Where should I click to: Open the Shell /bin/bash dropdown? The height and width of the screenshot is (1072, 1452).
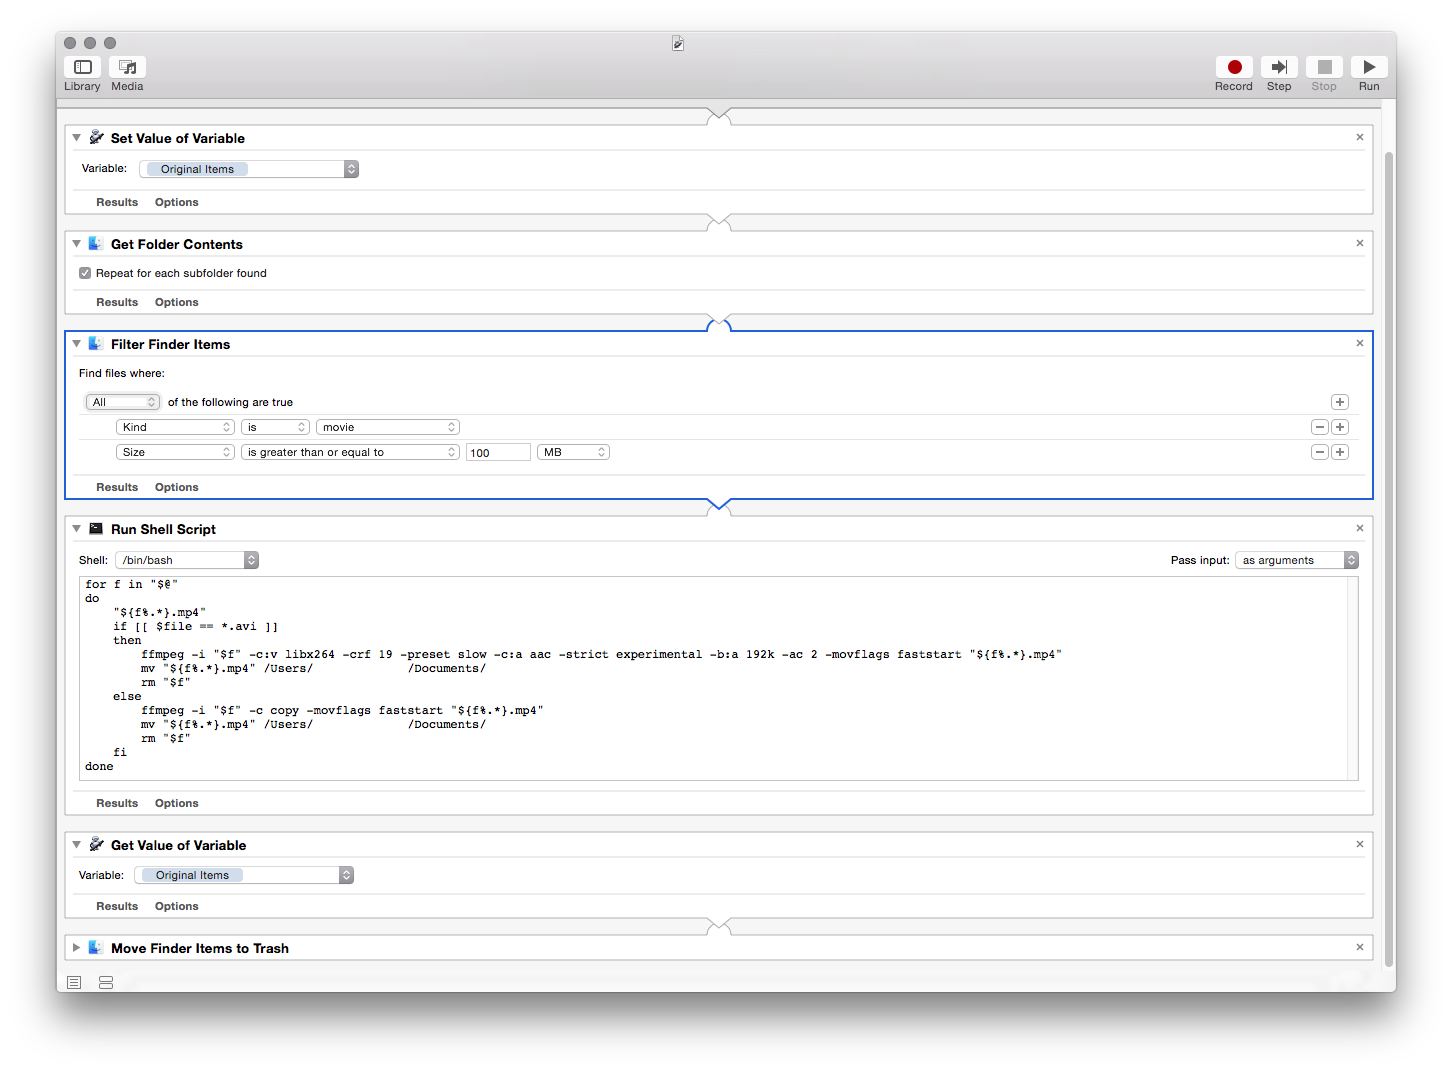187,560
